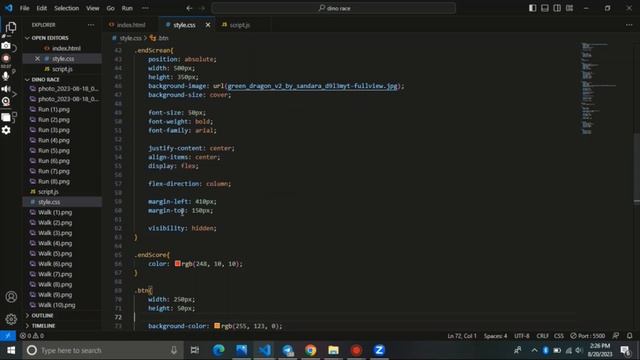Open Zoom from the taskbar
This screenshot has width=640, height=360.
(379, 350)
